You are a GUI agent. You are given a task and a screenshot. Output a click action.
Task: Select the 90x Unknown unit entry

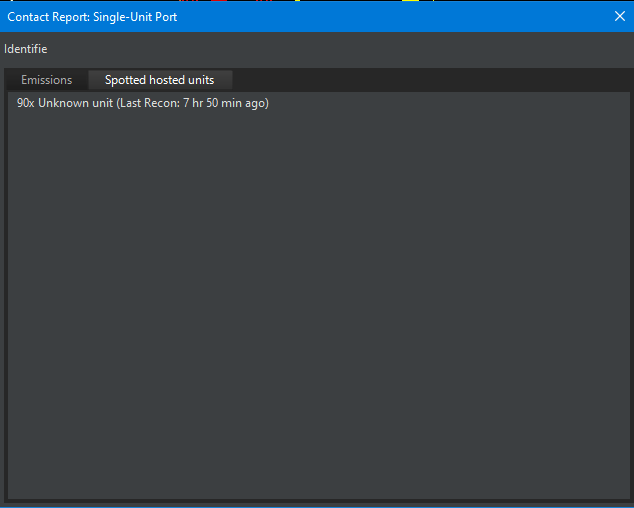point(143,103)
